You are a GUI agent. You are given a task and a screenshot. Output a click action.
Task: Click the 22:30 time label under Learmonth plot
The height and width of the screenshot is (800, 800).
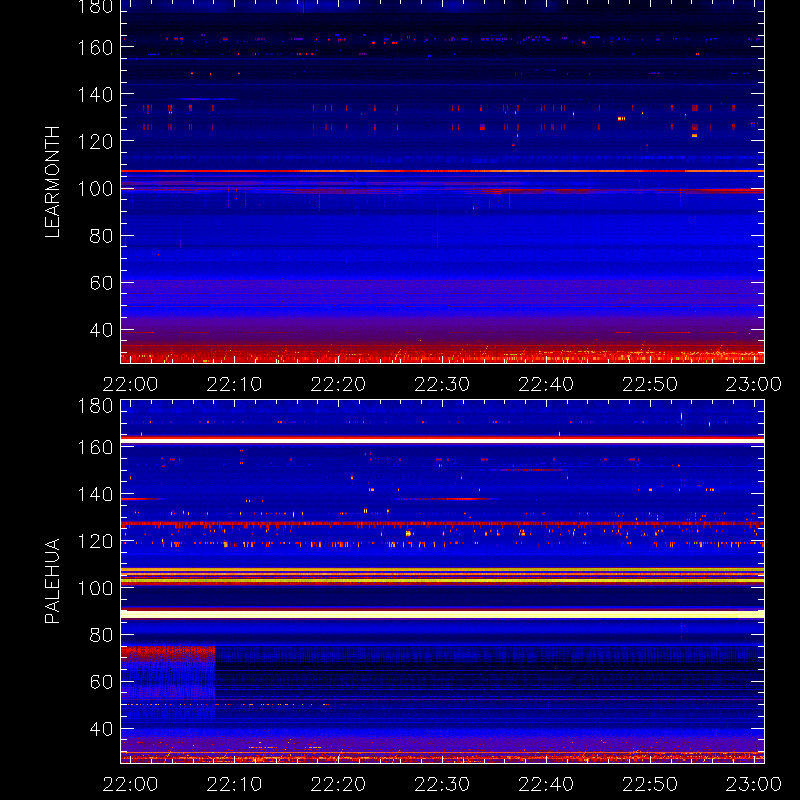[x=442, y=384]
